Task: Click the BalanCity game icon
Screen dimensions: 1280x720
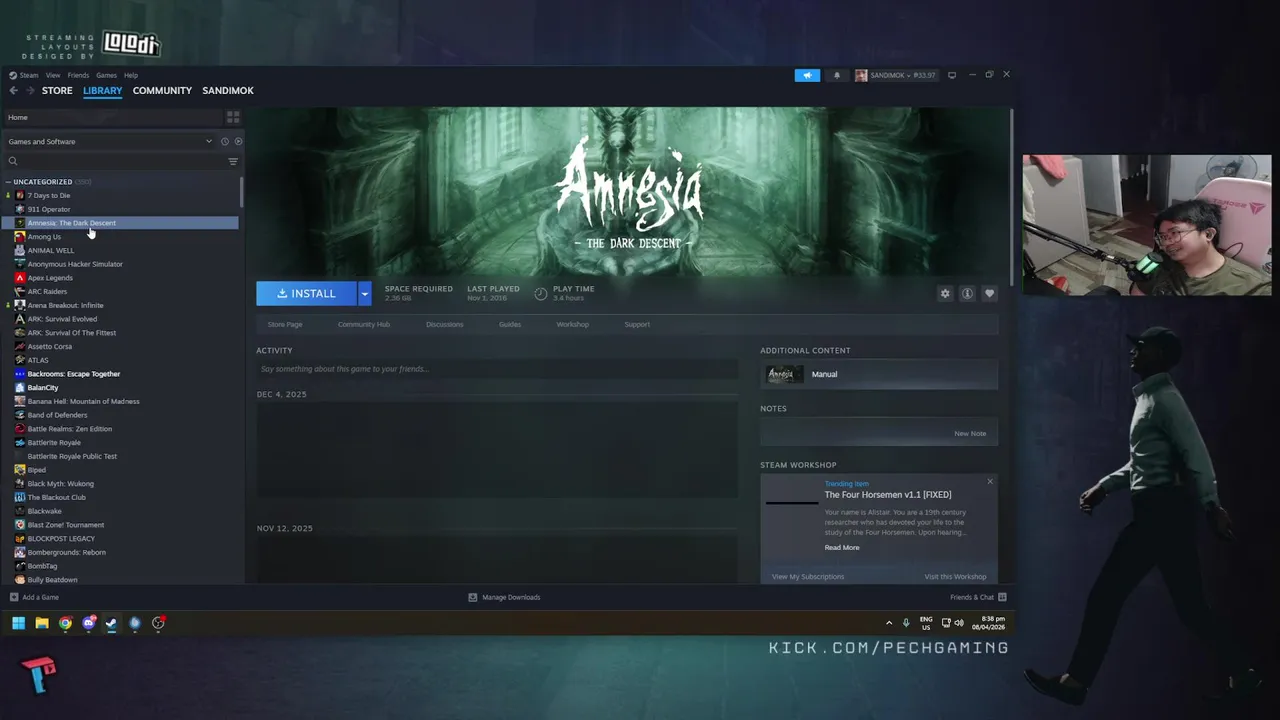Action: click(20, 387)
